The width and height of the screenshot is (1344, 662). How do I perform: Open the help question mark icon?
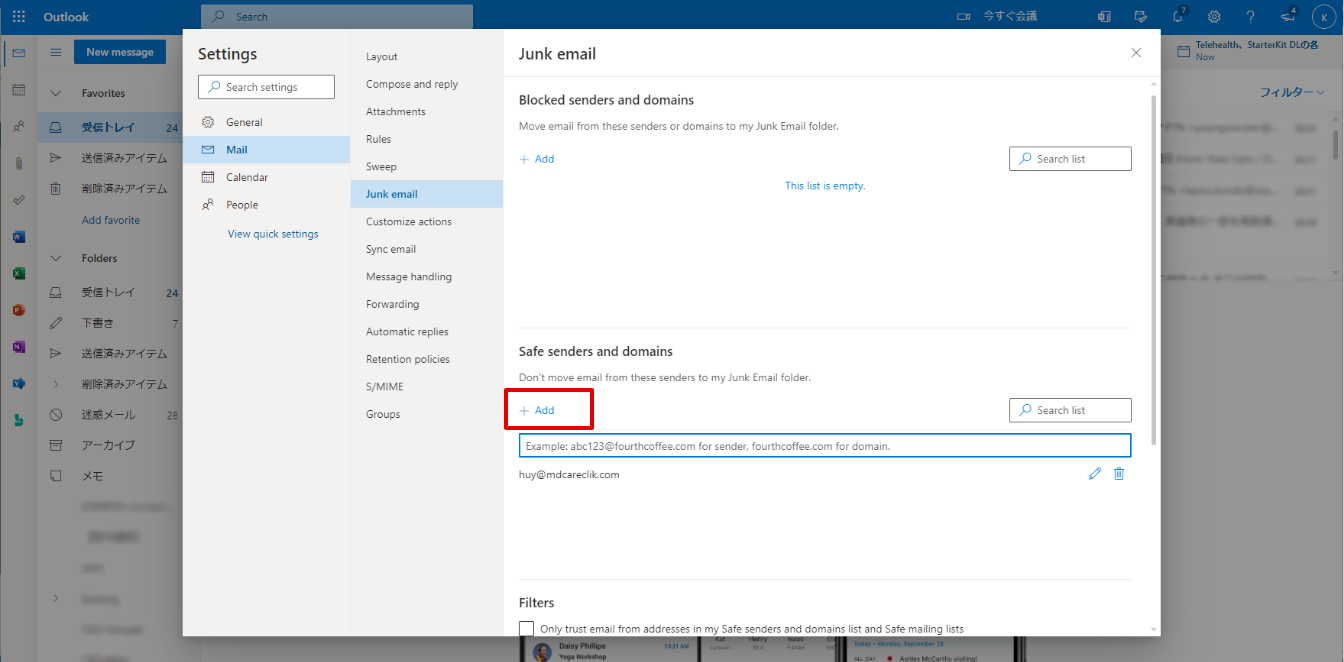pos(1251,17)
